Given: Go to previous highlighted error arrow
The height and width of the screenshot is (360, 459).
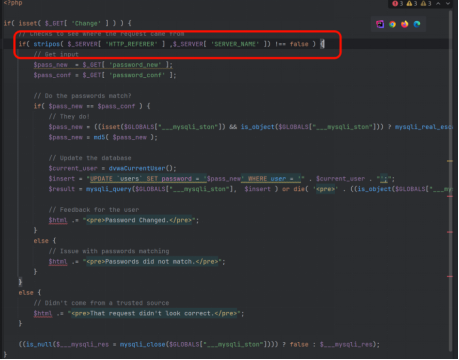Looking at the screenshot, I should (x=438, y=3).
